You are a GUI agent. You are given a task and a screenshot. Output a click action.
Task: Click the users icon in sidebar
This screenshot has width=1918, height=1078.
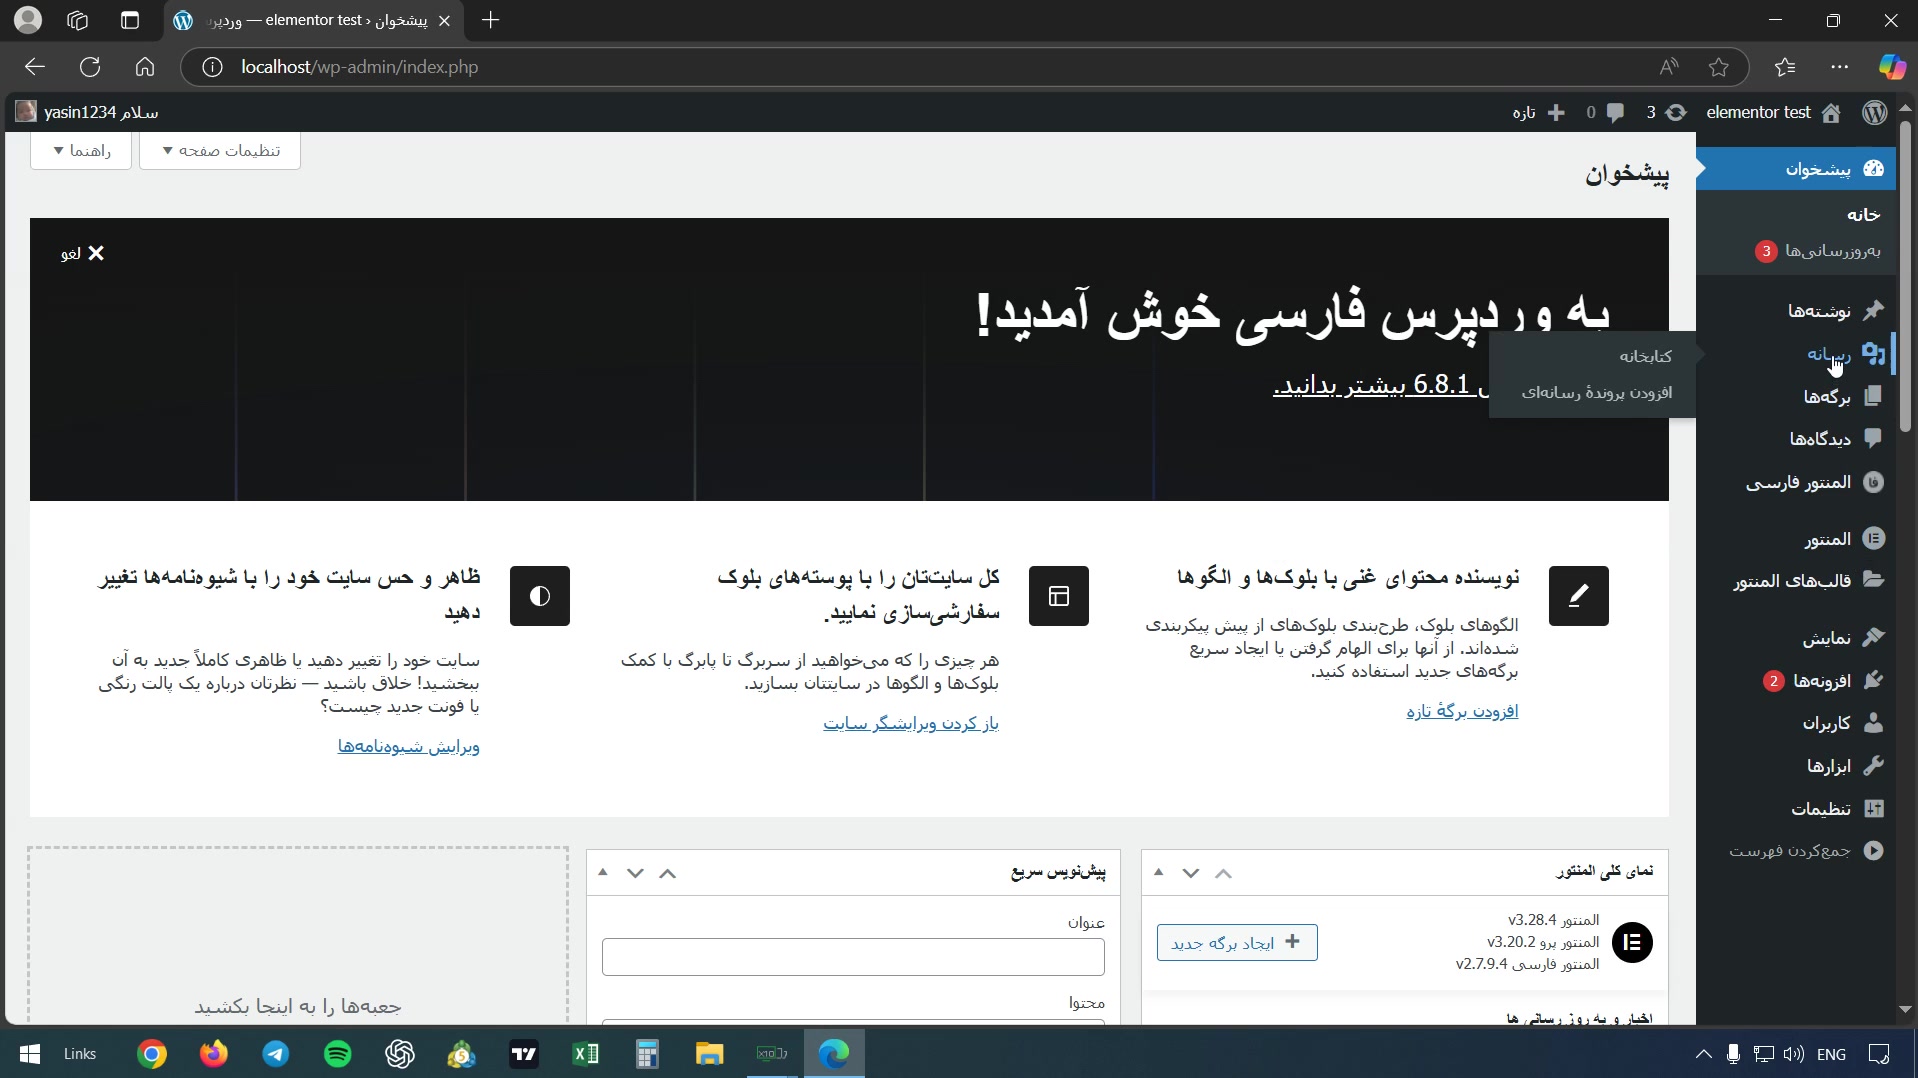pos(1873,722)
